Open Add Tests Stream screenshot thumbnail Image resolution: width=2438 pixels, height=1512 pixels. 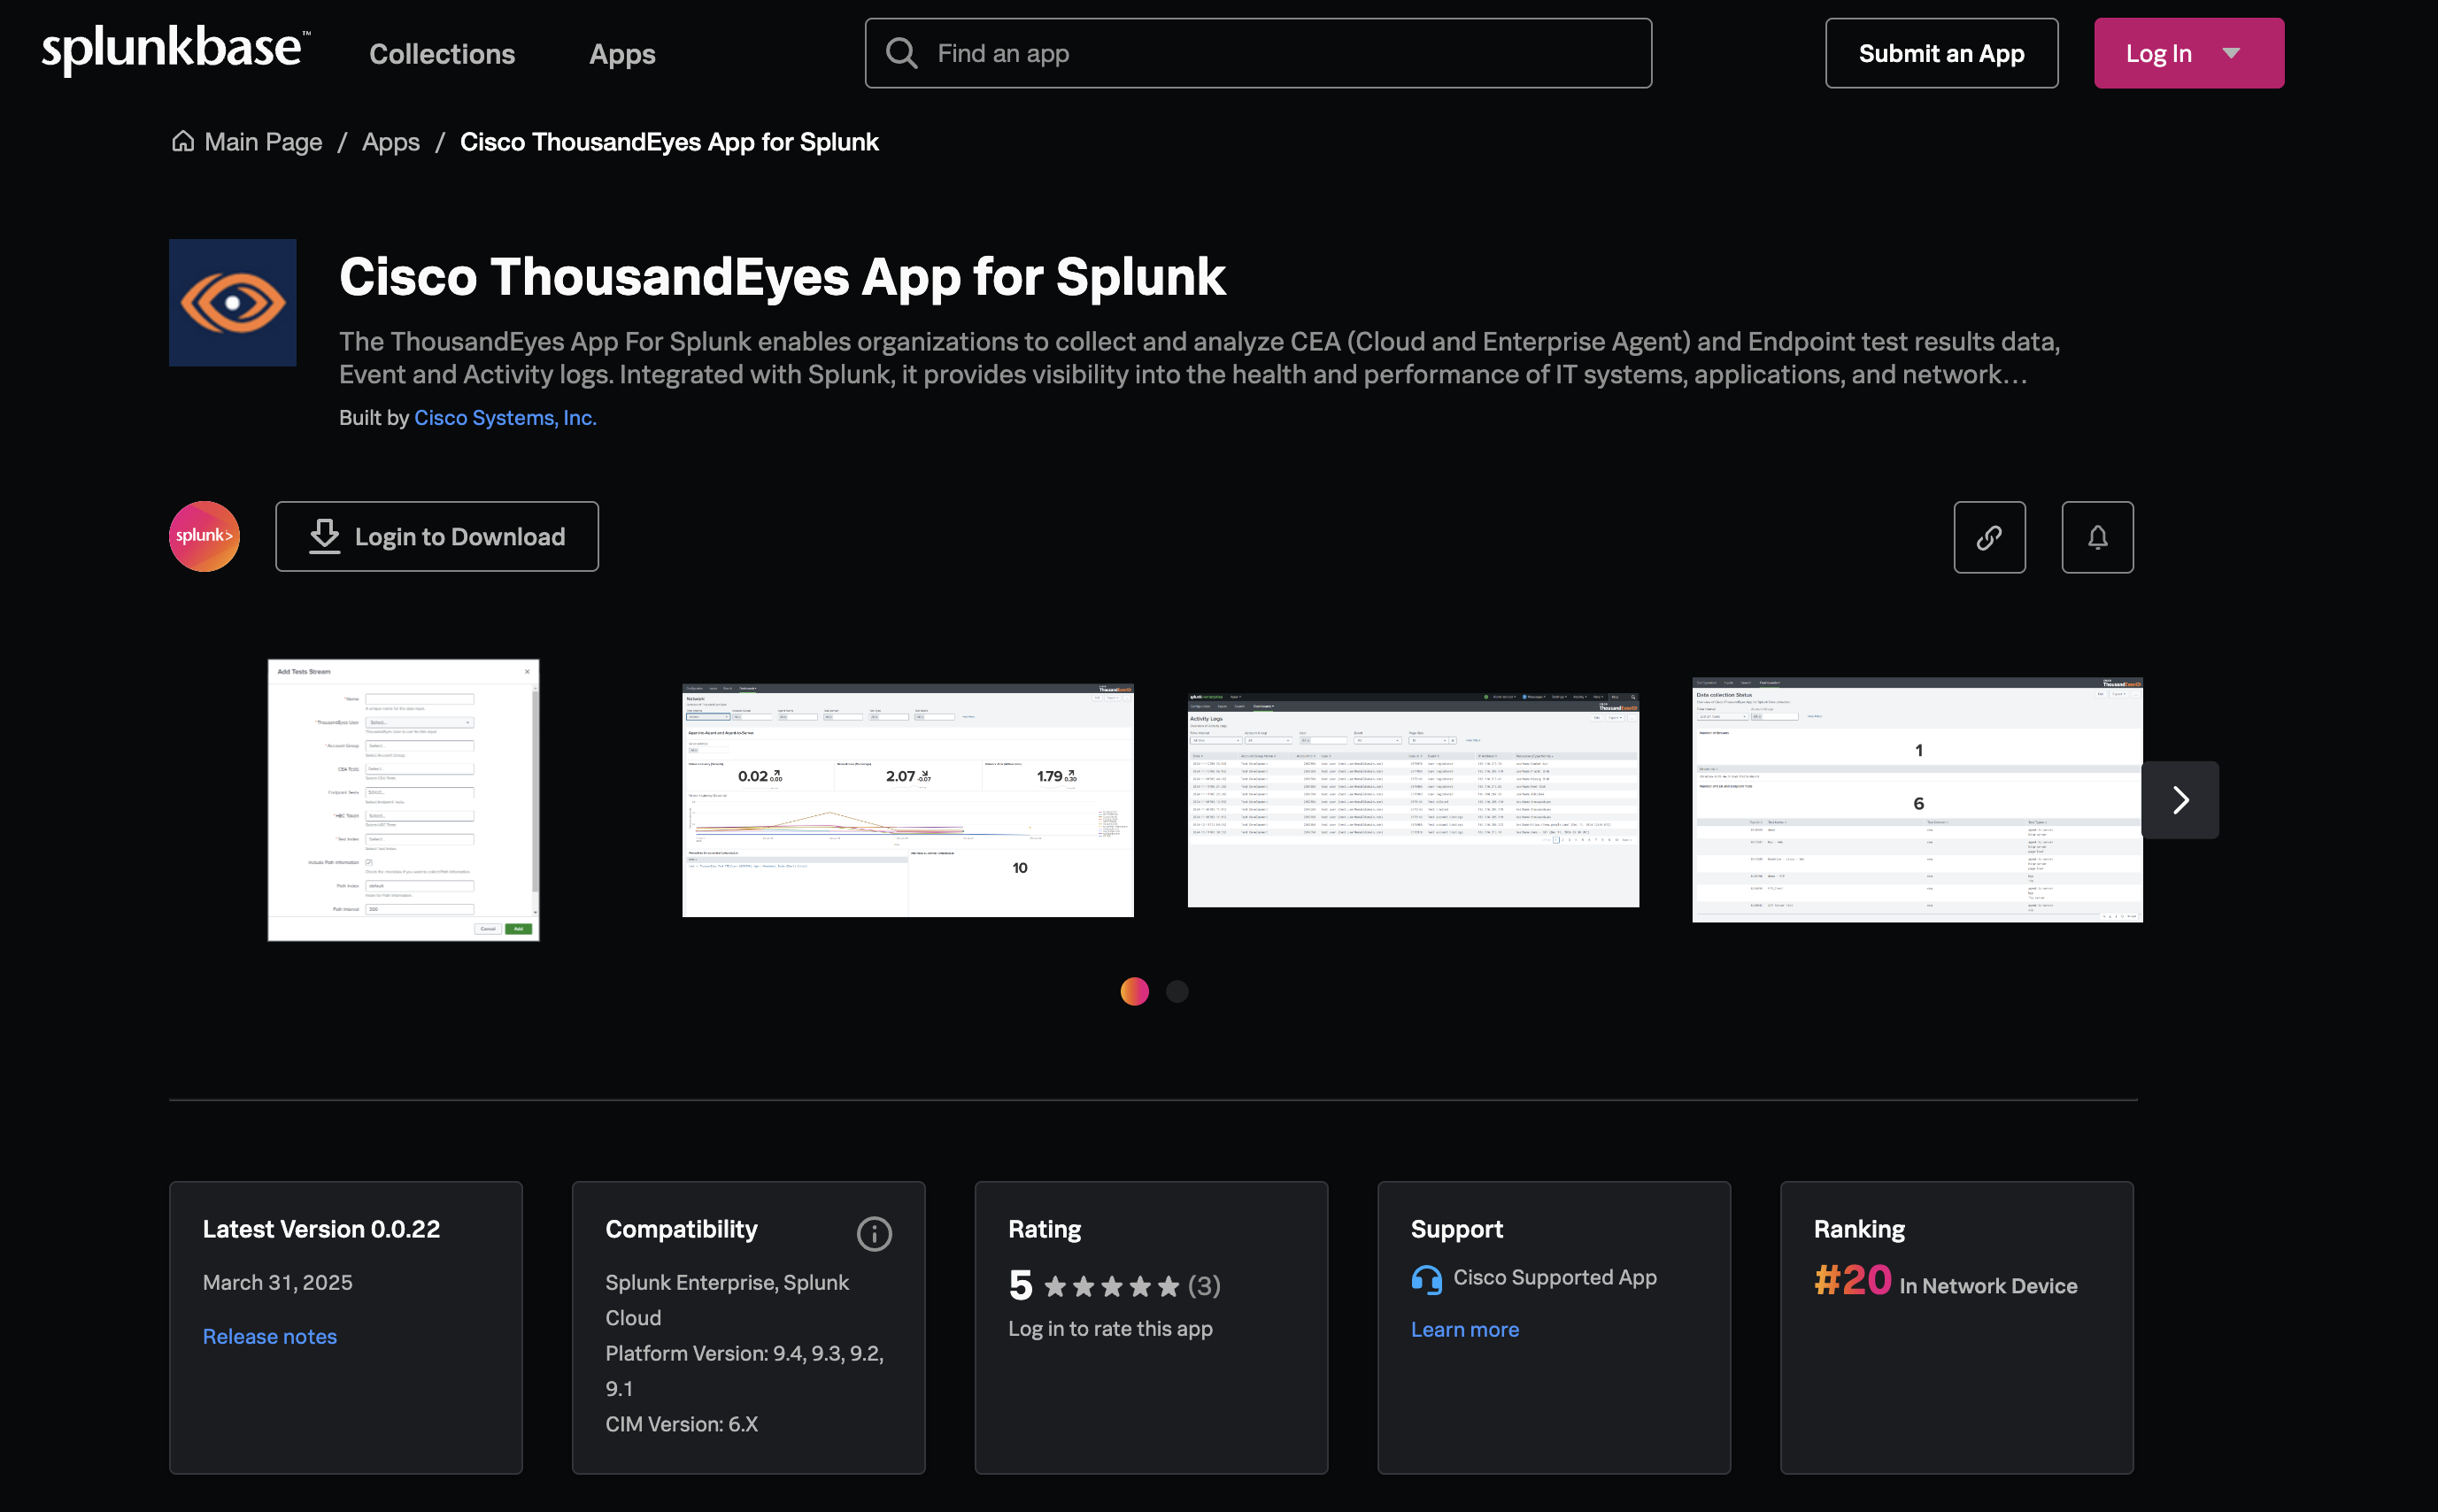[x=403, y=800]
